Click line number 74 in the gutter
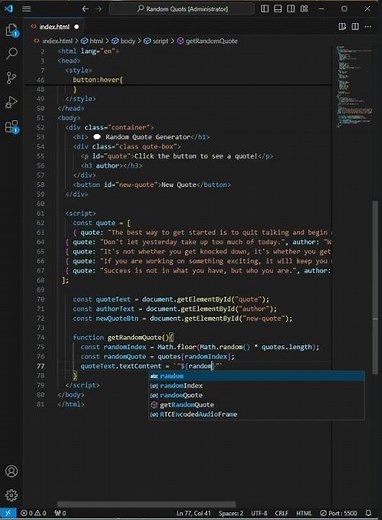382x520 pixels. tap(40, 338)
